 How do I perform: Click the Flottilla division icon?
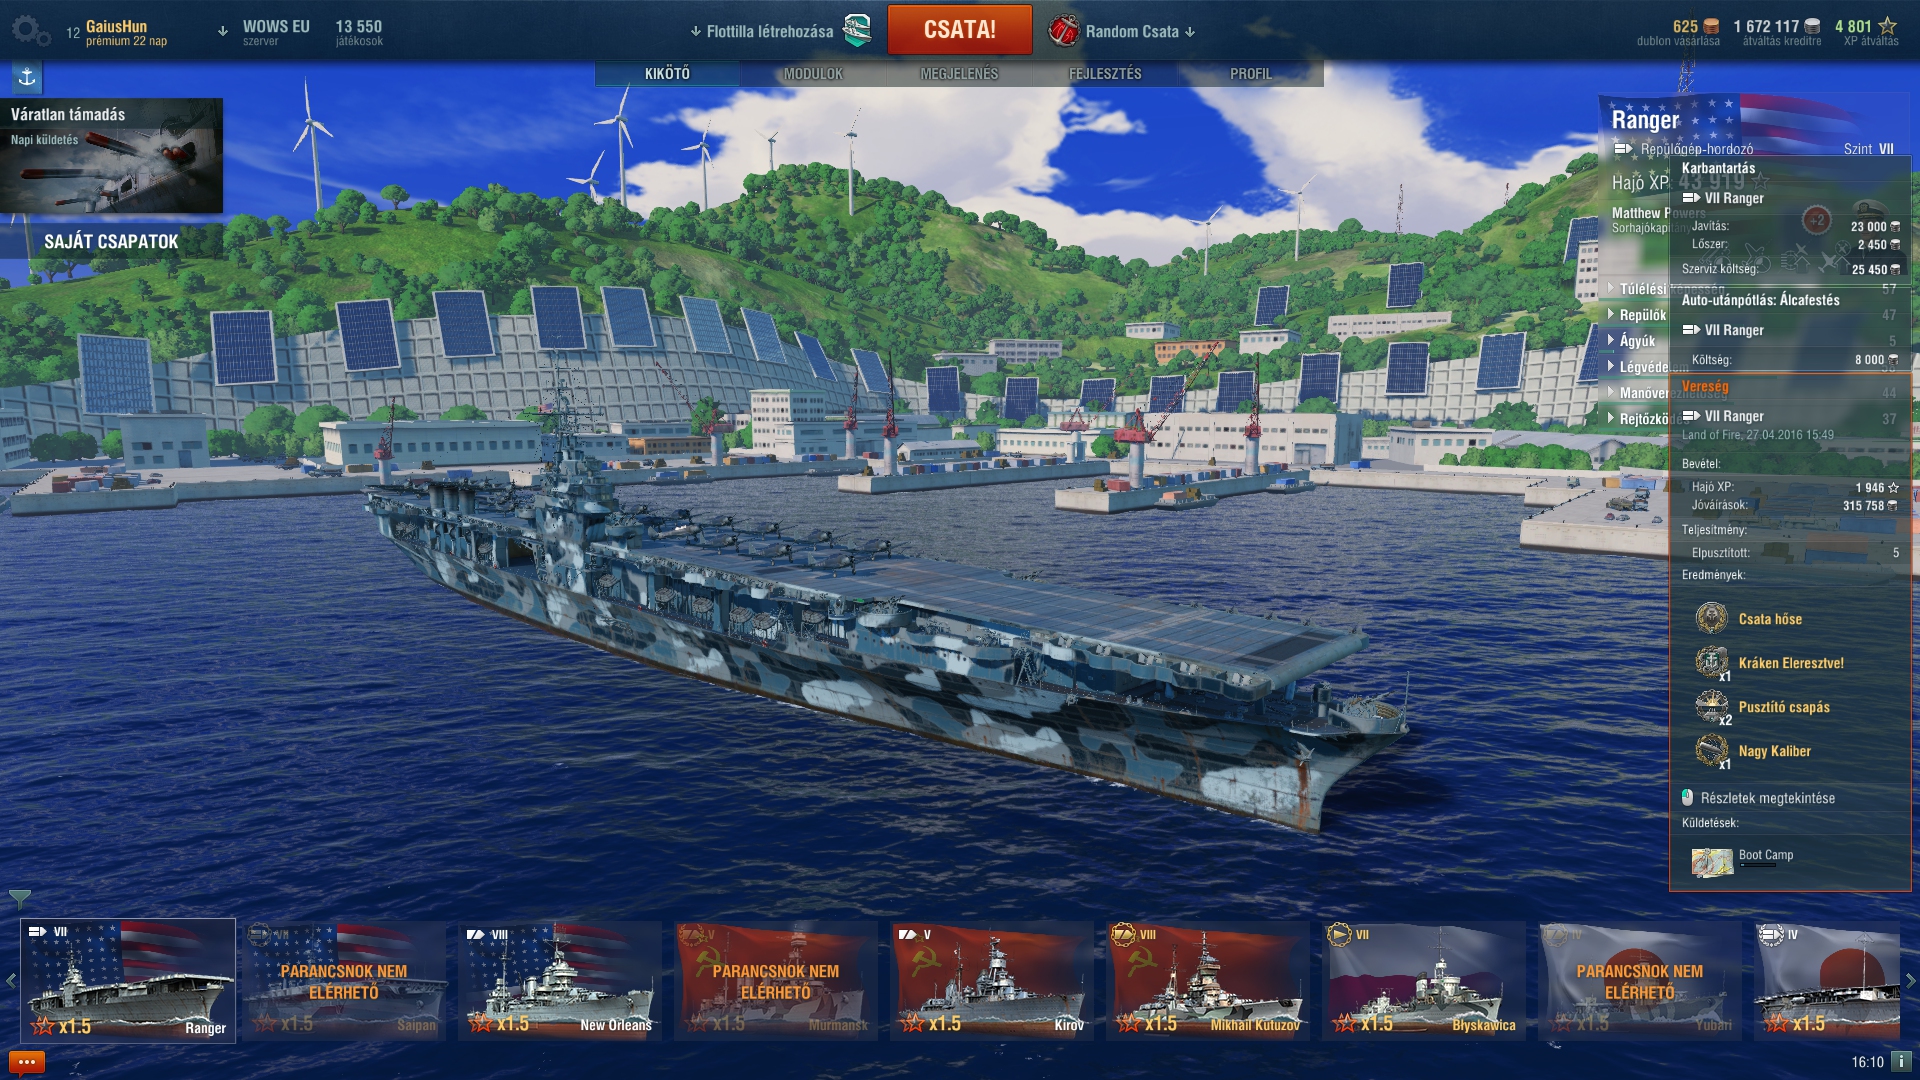pyautogui.click(x=857, y=31)
